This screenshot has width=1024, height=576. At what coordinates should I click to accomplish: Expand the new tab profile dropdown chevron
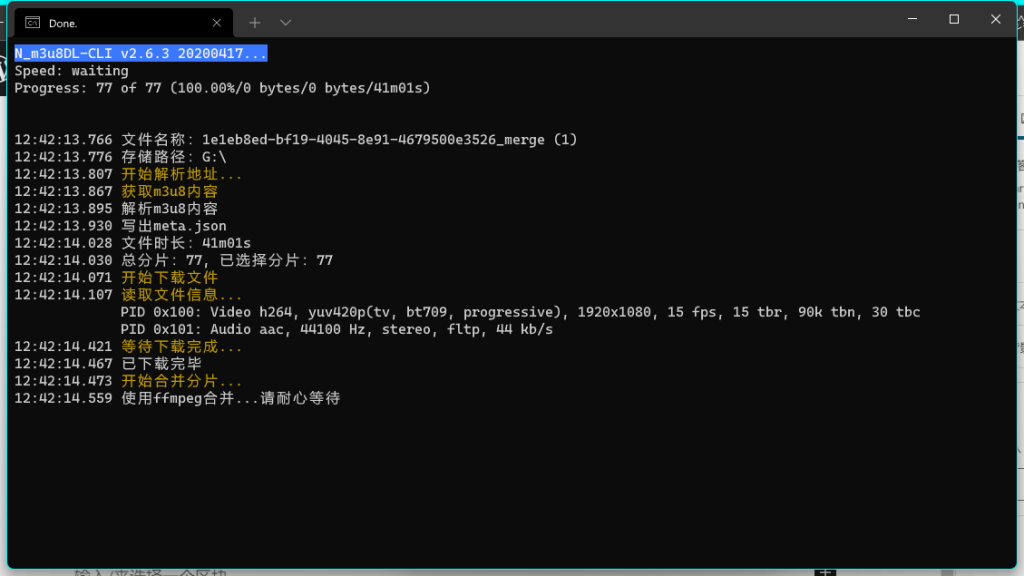tap(286, 22)
